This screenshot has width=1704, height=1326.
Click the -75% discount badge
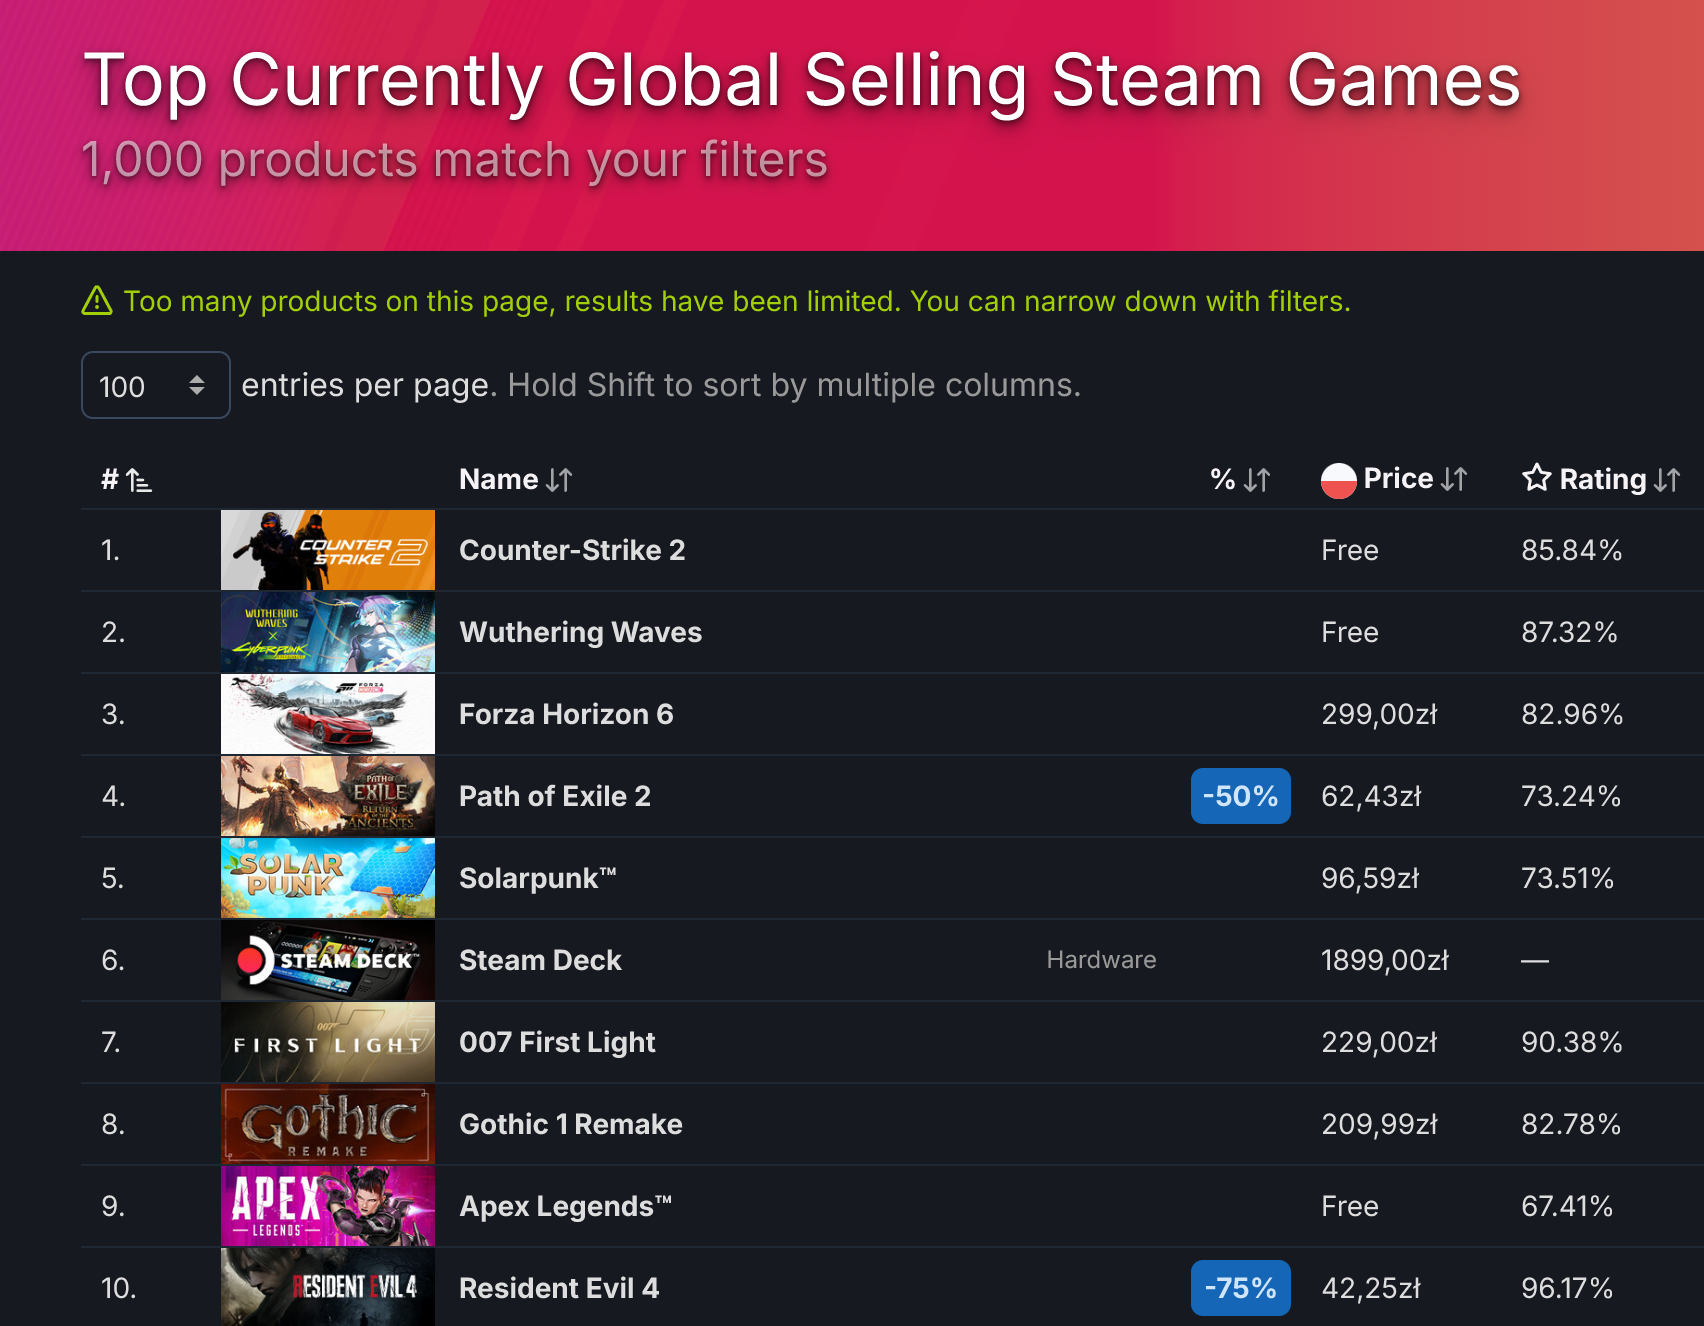[x=1240, y=1288]
